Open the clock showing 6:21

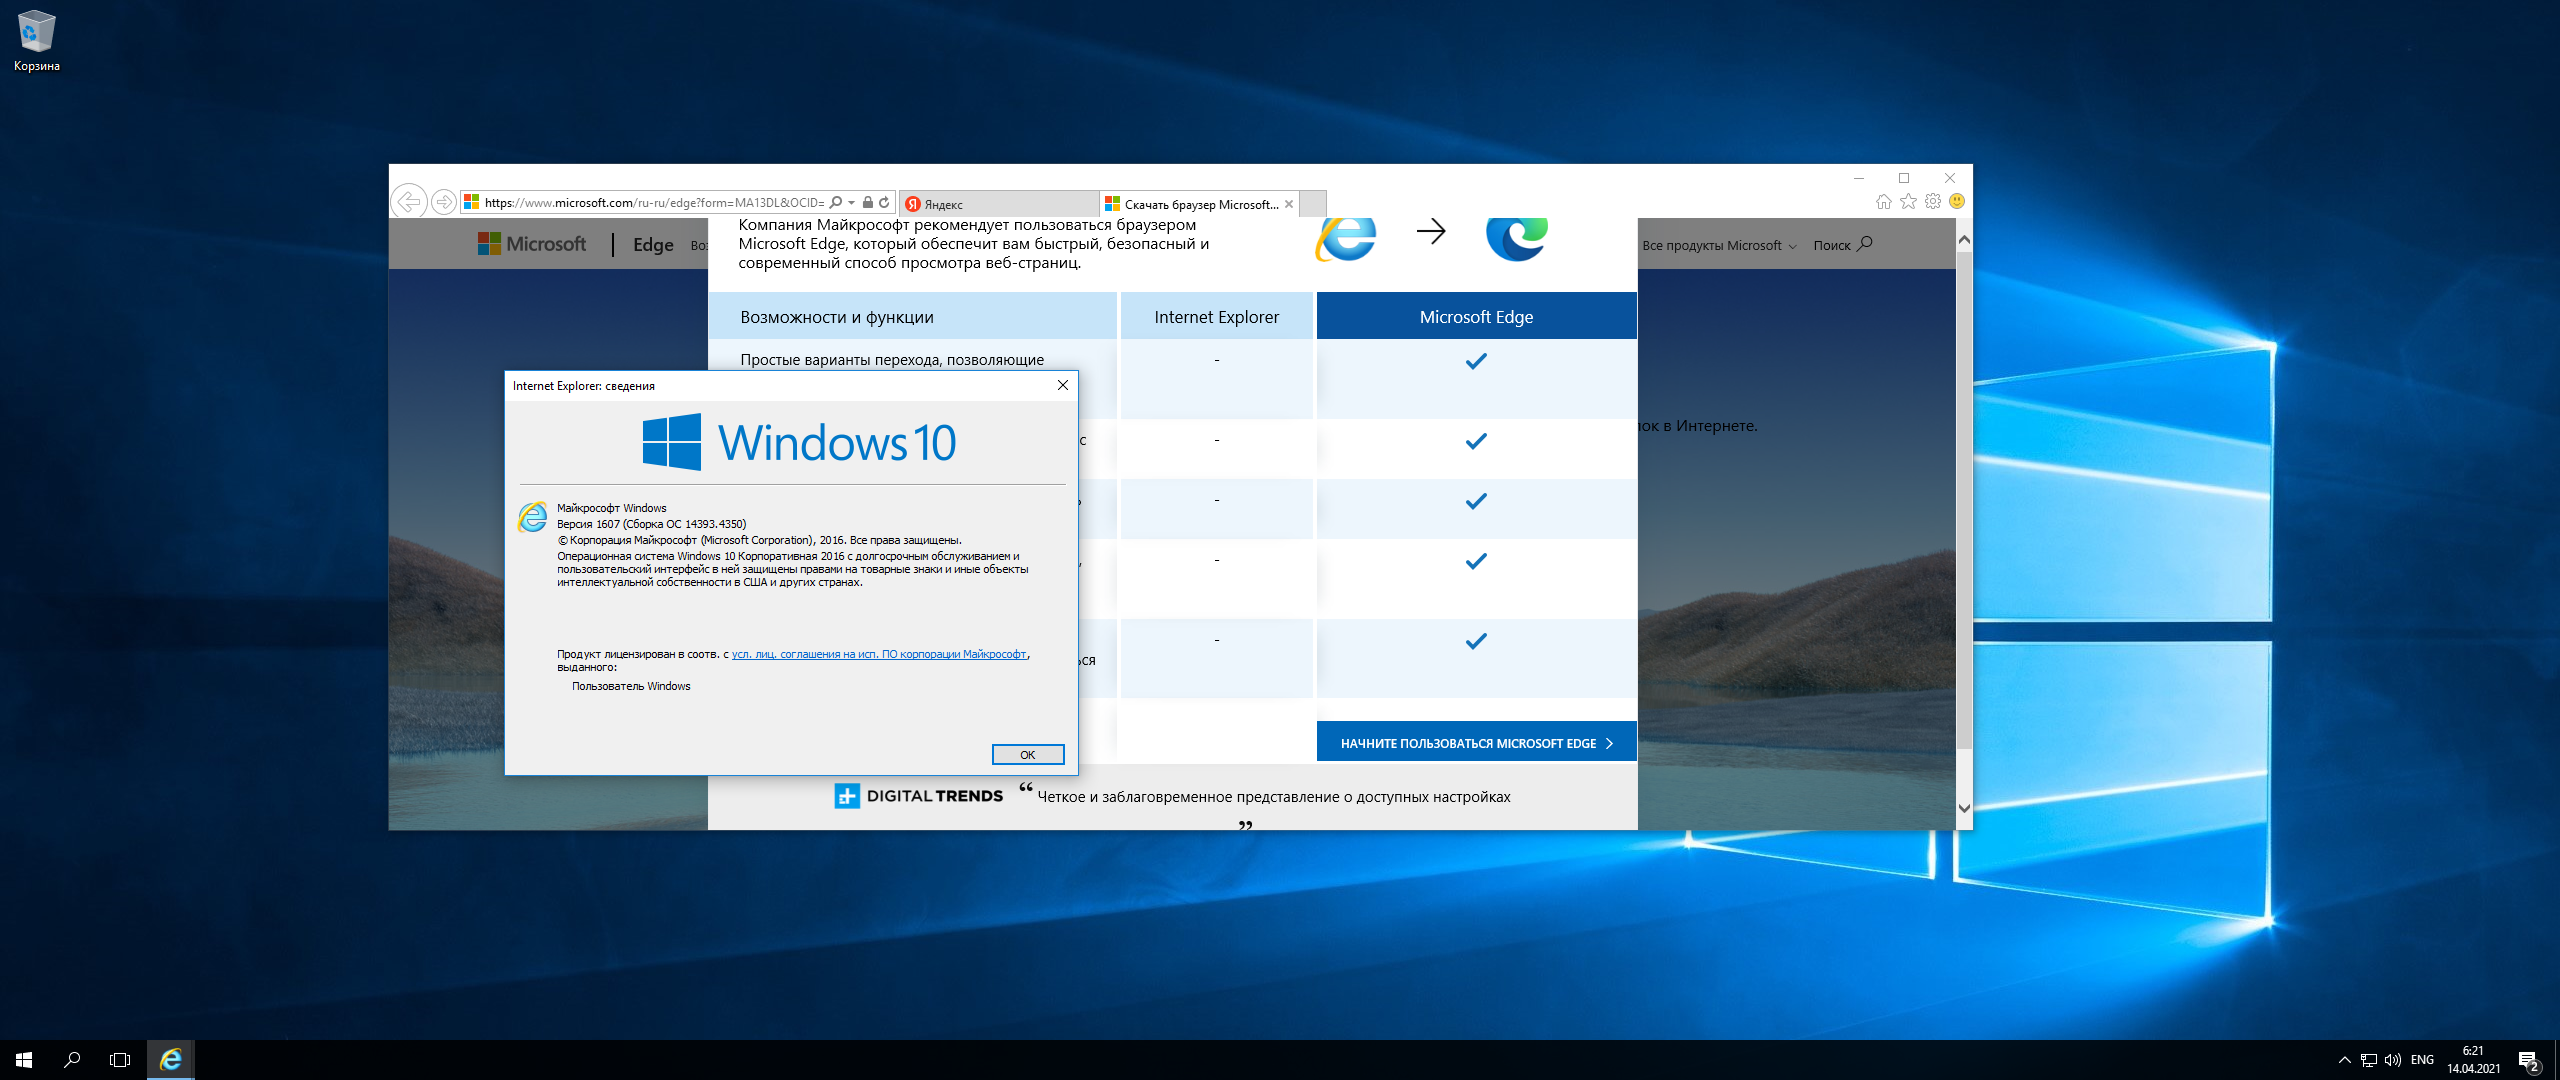[x=2473, y=1060]
